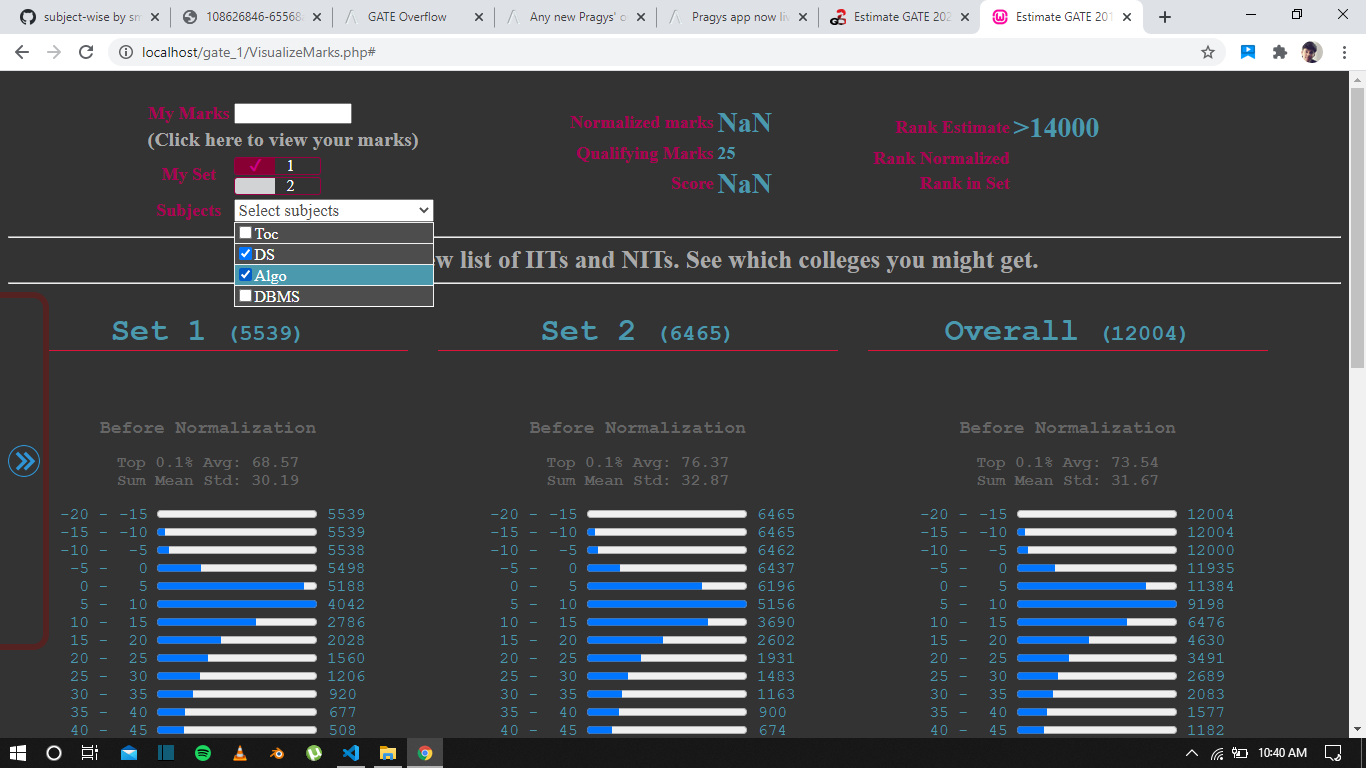
Task: Launch VLC media player from taskbar
Action: pyautogui.click(x=240, y=753)
